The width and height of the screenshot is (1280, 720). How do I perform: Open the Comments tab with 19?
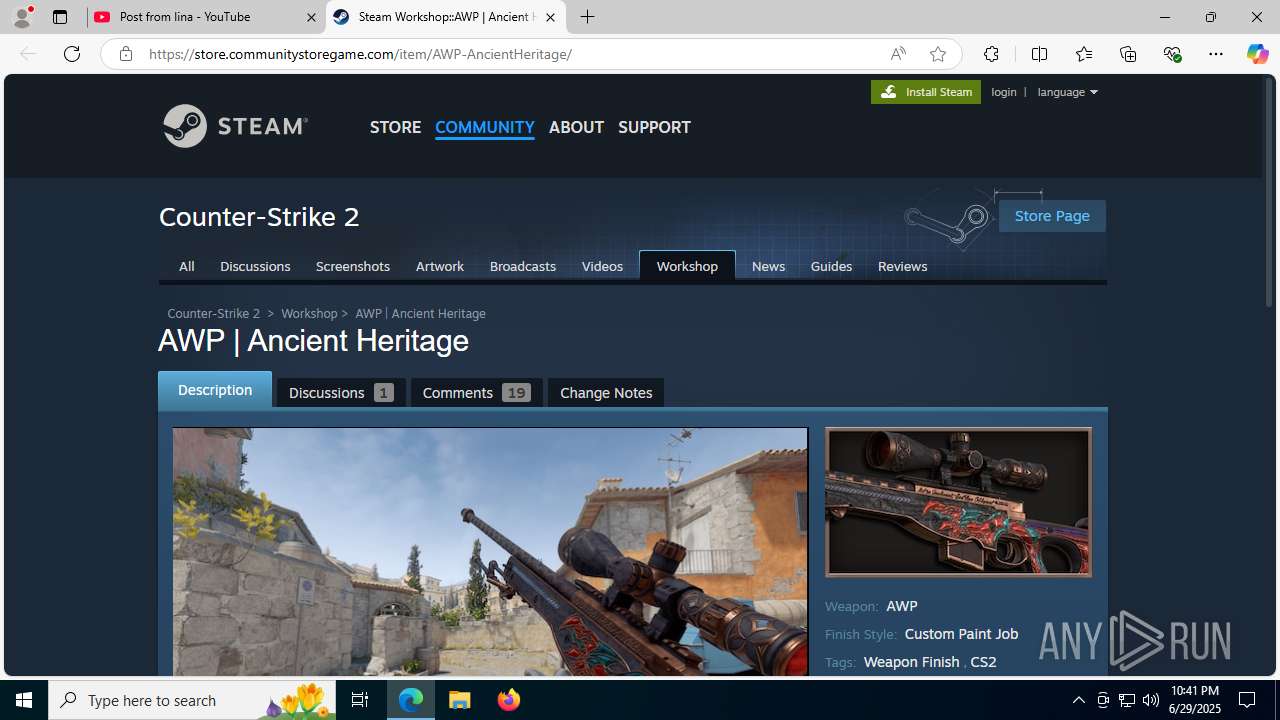pos(476,393)
